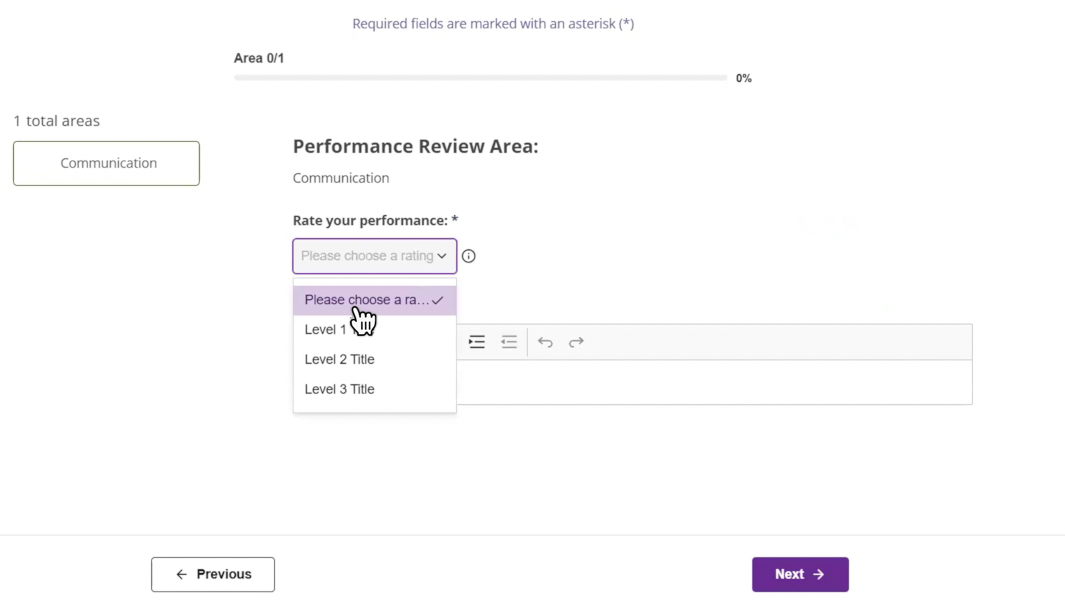This screenshot has width=1065, height=613.
Task: Go back with the Previous button
Action: 213,575
